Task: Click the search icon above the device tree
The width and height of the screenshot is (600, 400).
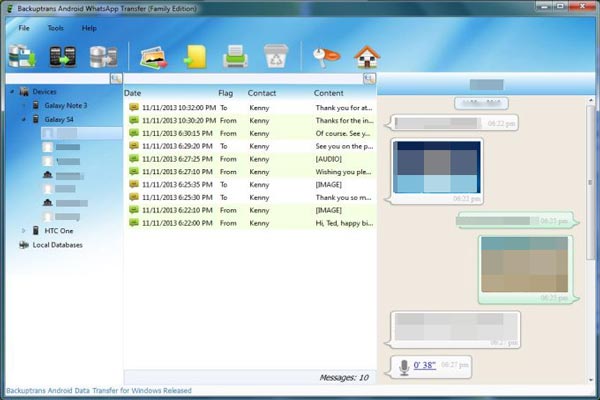Action: pyautogui.click(x=116, y=79)
